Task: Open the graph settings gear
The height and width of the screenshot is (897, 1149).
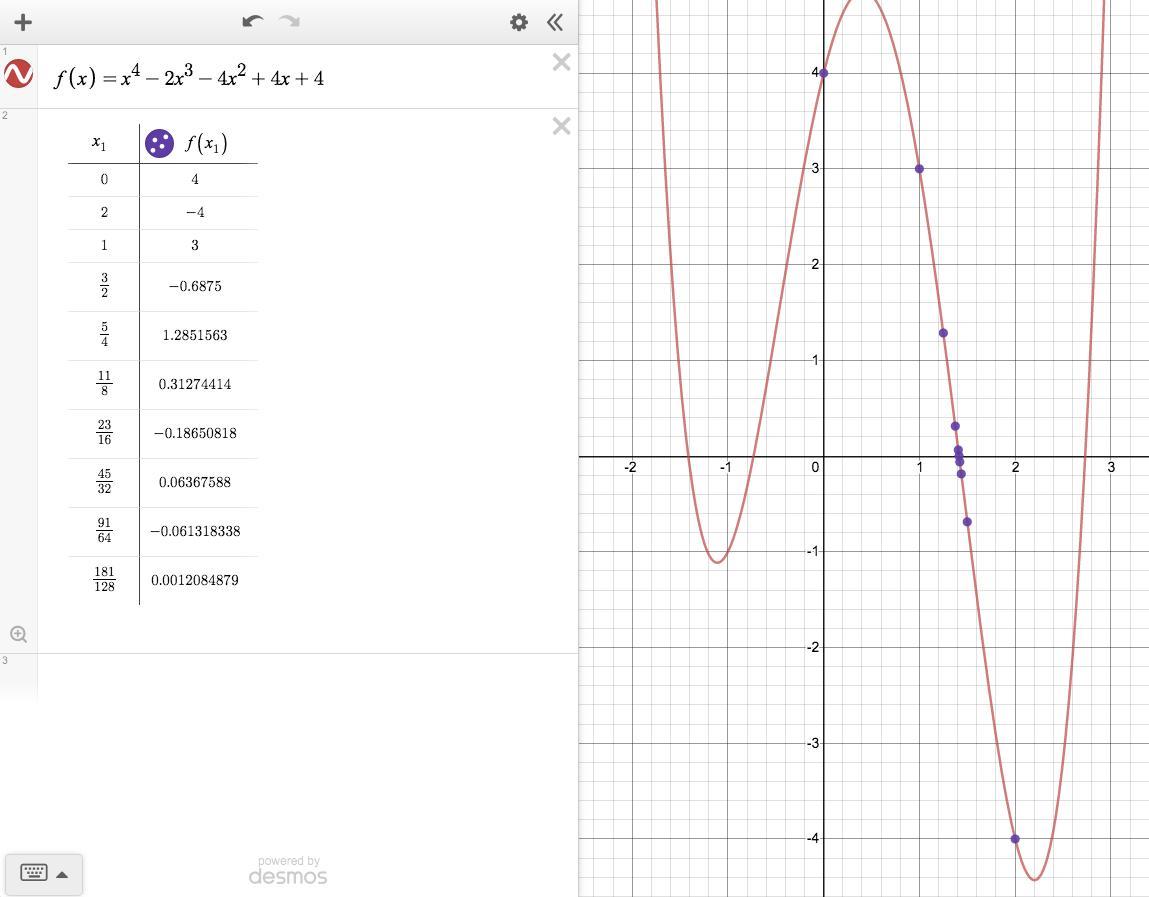Action: click(518, 22)
